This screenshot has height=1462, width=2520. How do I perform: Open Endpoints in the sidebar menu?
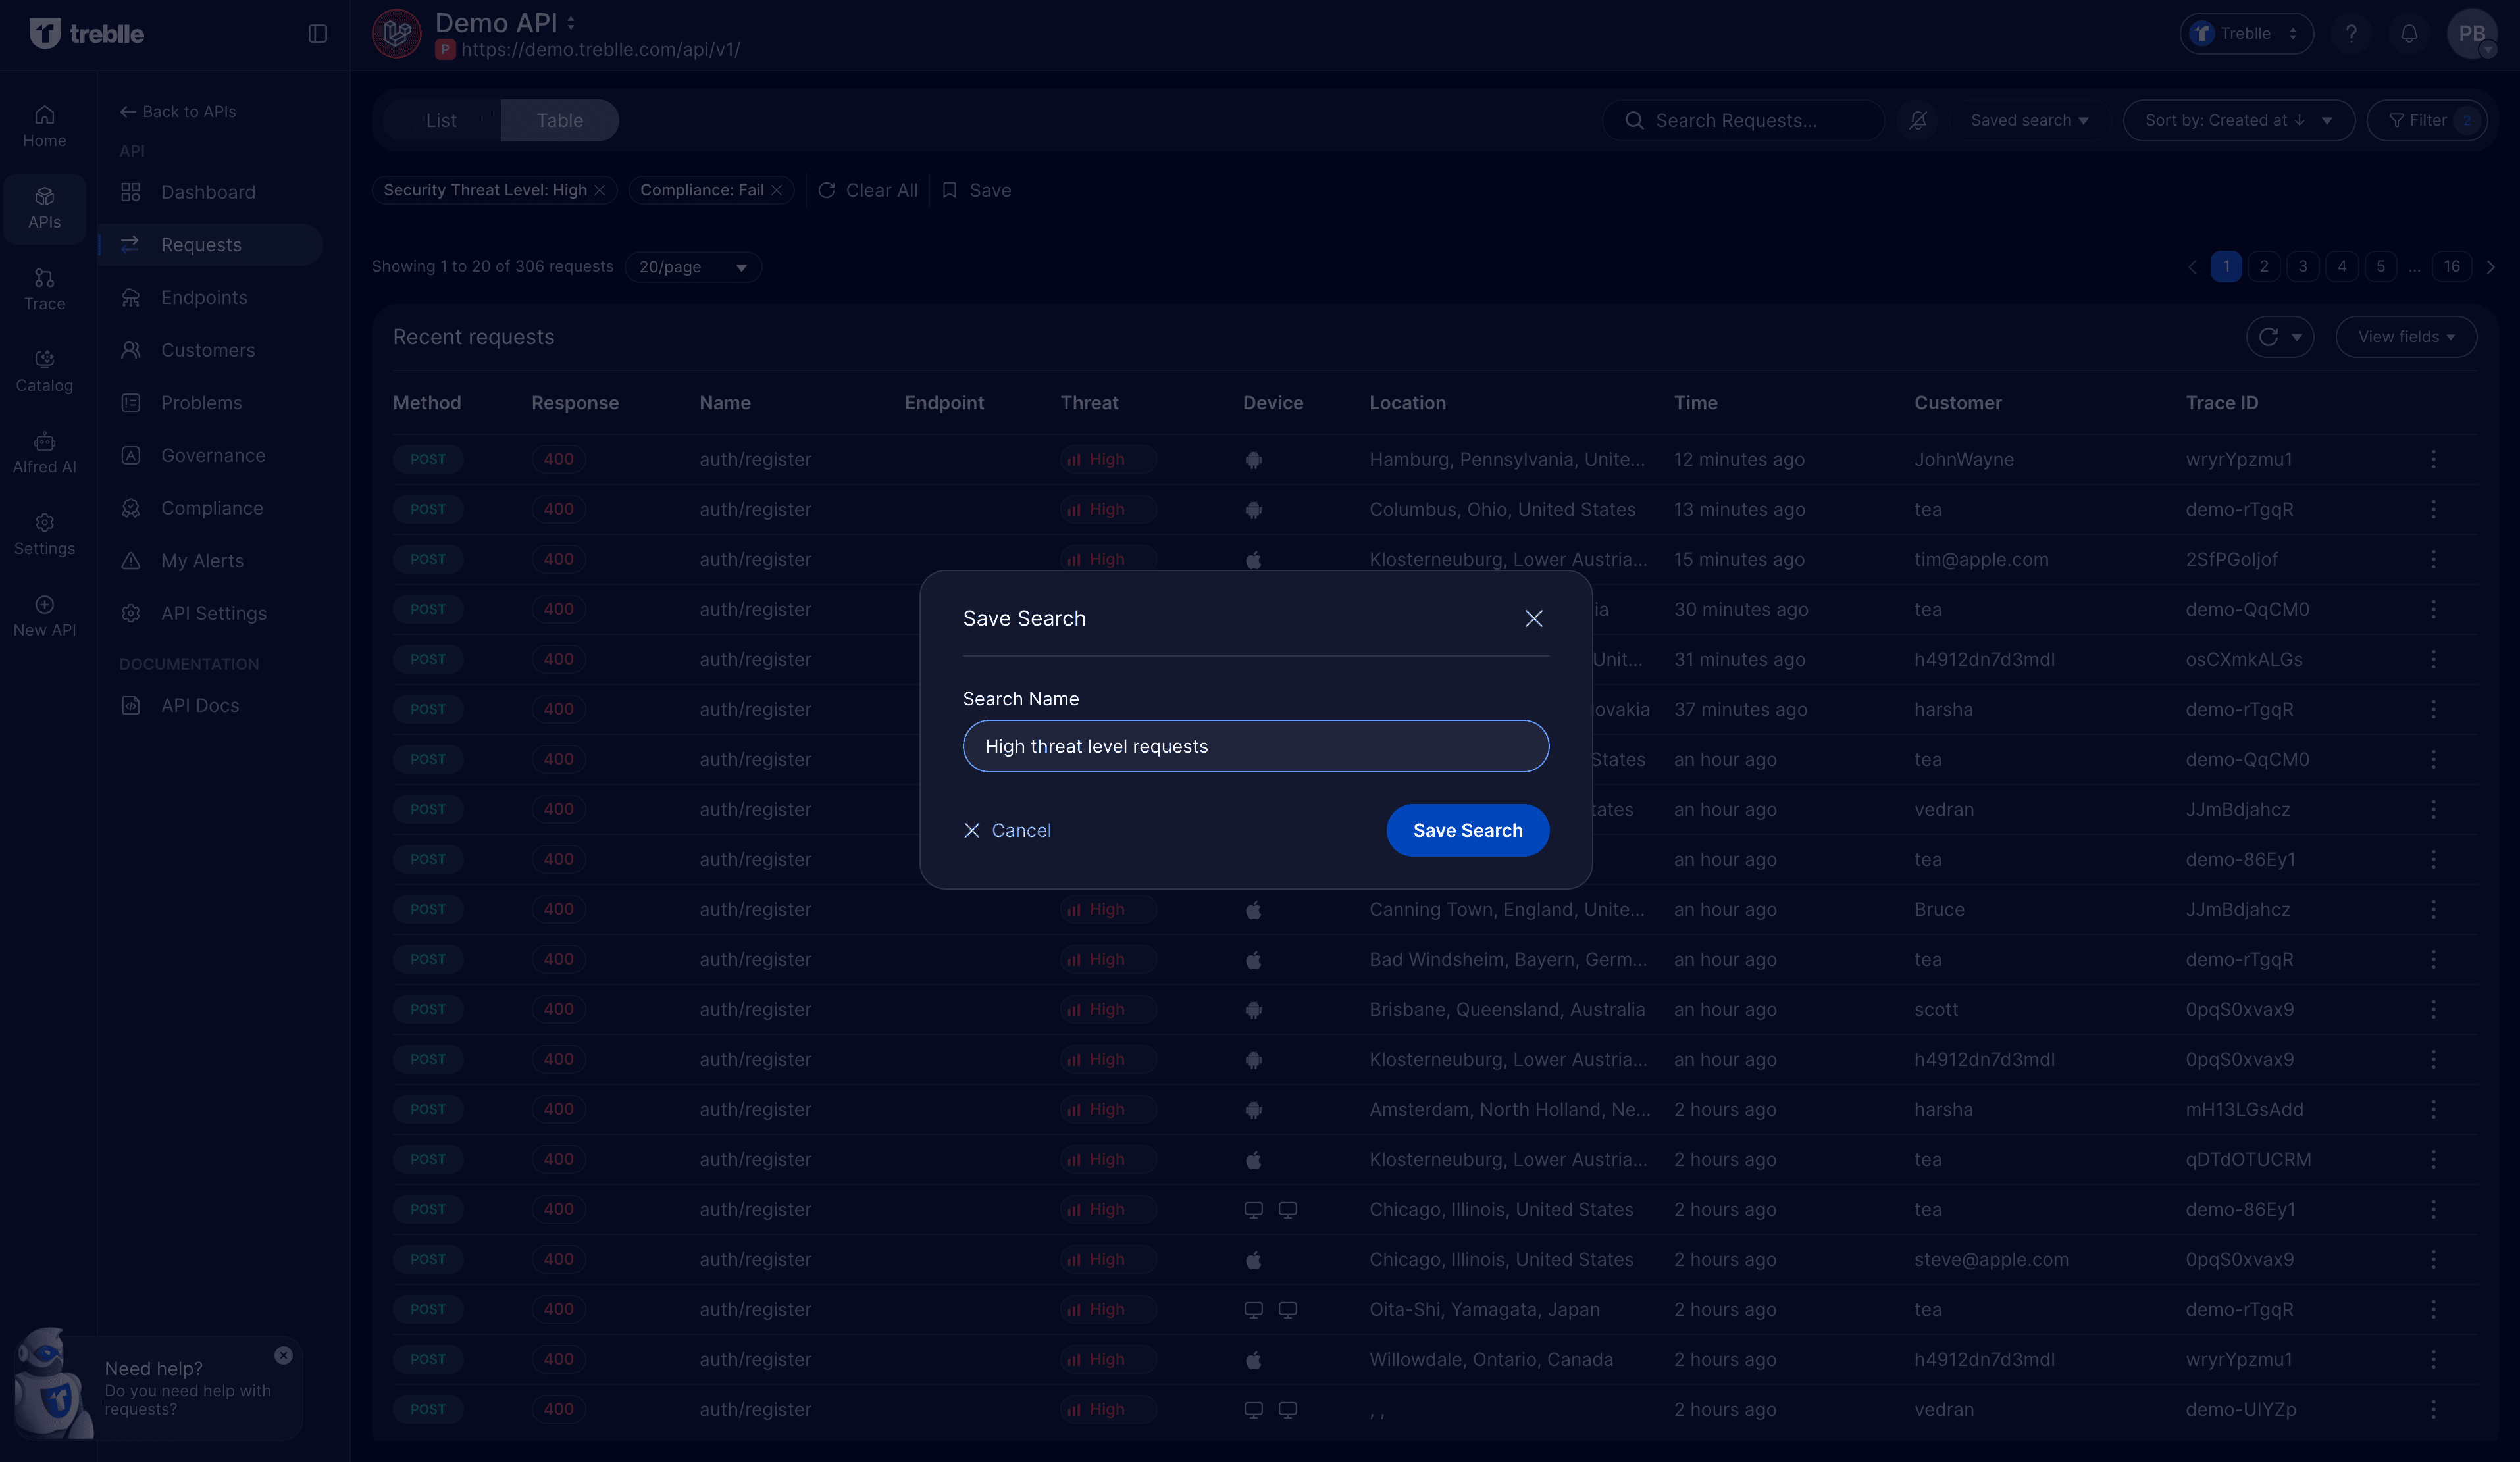tap(204, 297)
